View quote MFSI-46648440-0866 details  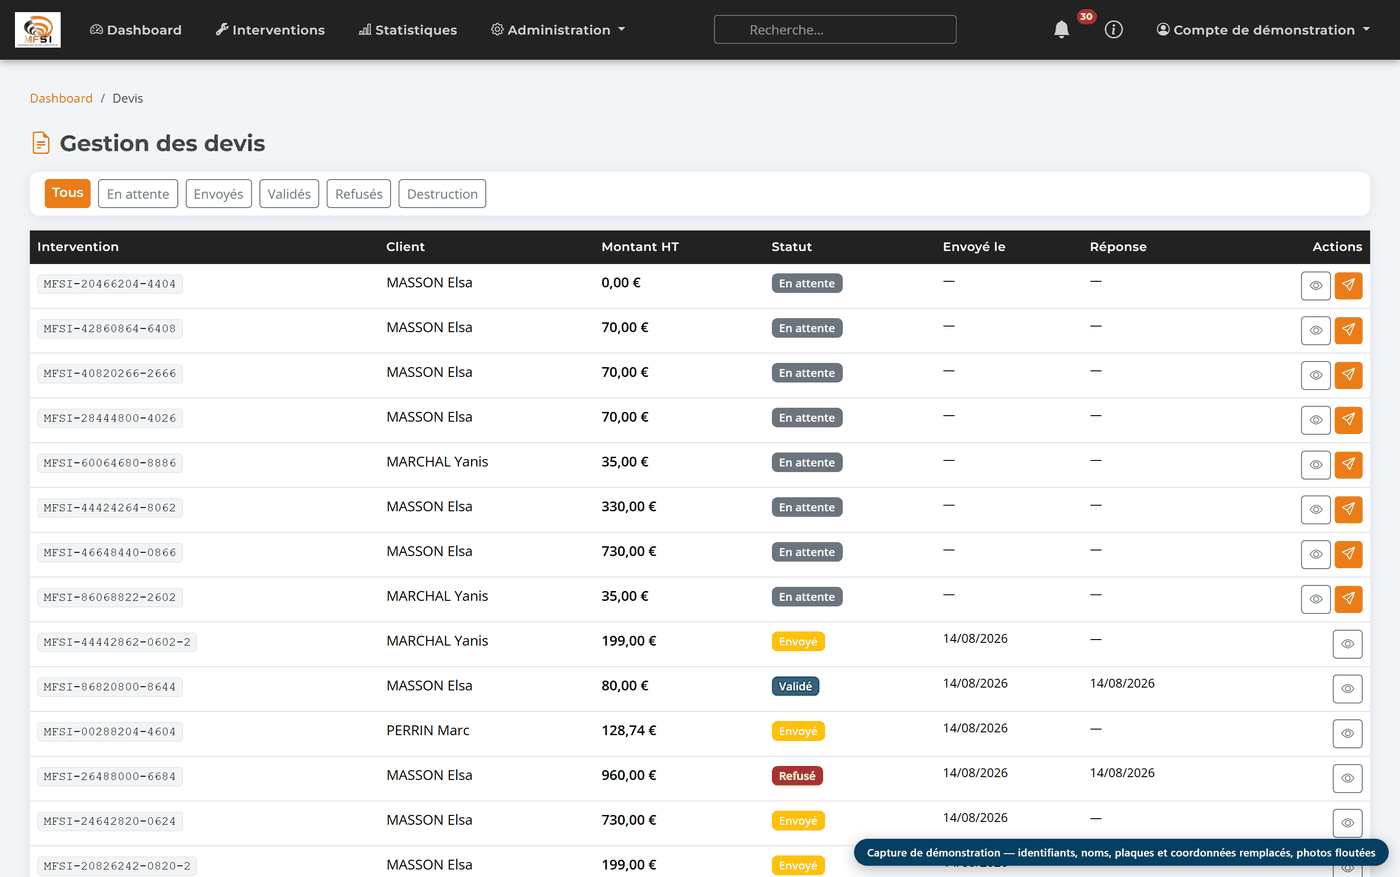click(x=1316, y=554)
